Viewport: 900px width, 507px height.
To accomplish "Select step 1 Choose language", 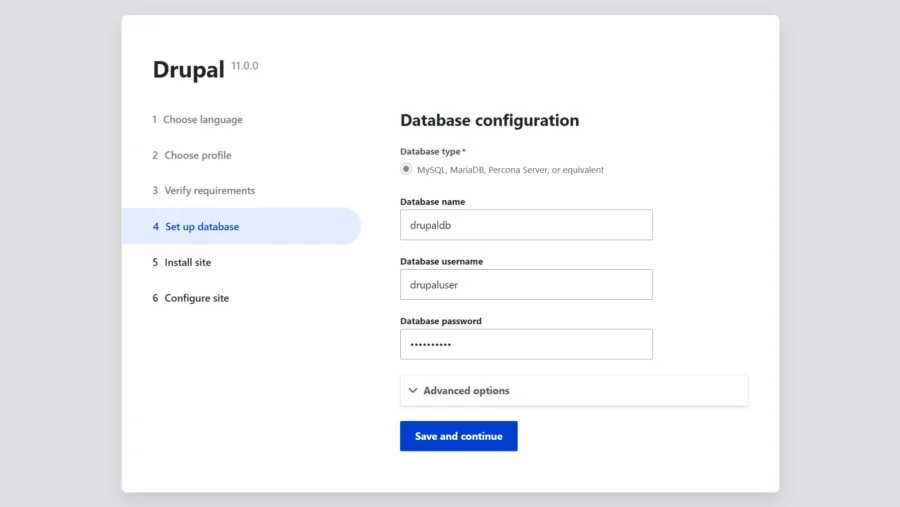I will (x=197, y=119).
